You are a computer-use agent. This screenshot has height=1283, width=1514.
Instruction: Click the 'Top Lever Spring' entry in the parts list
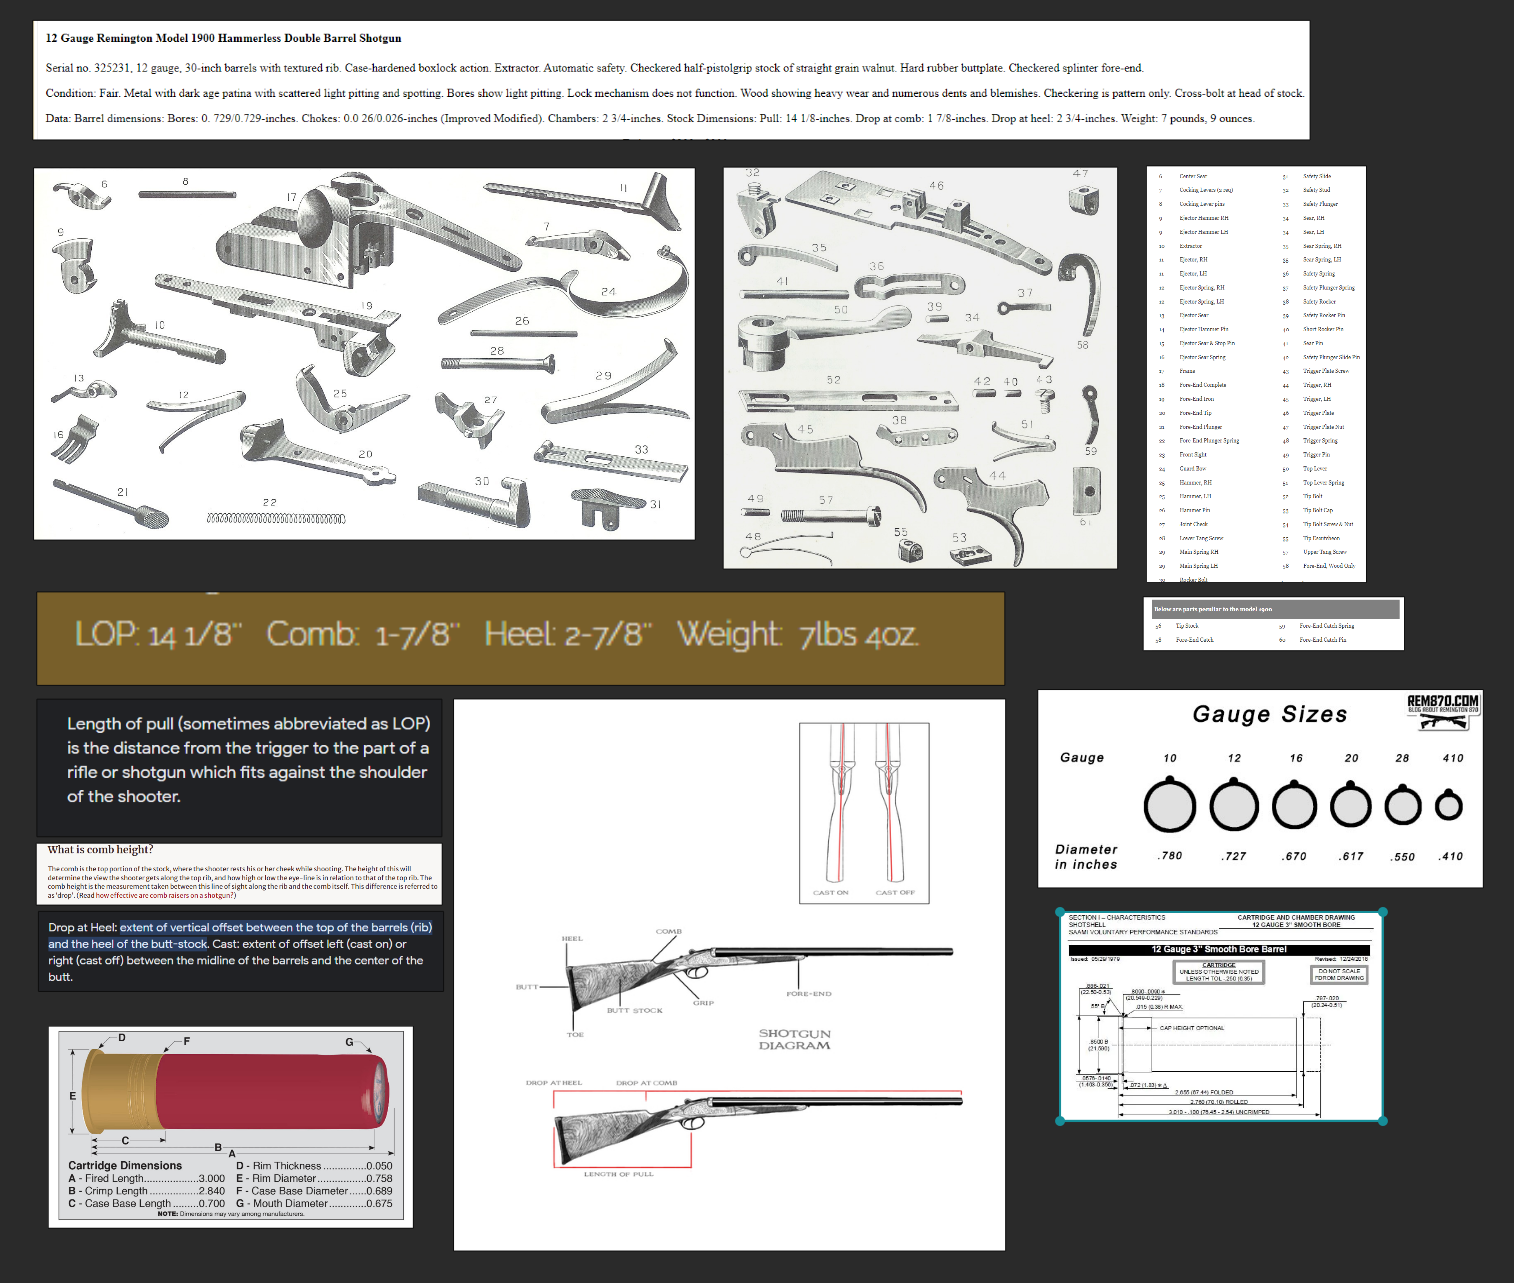[x=1323, y=483]
